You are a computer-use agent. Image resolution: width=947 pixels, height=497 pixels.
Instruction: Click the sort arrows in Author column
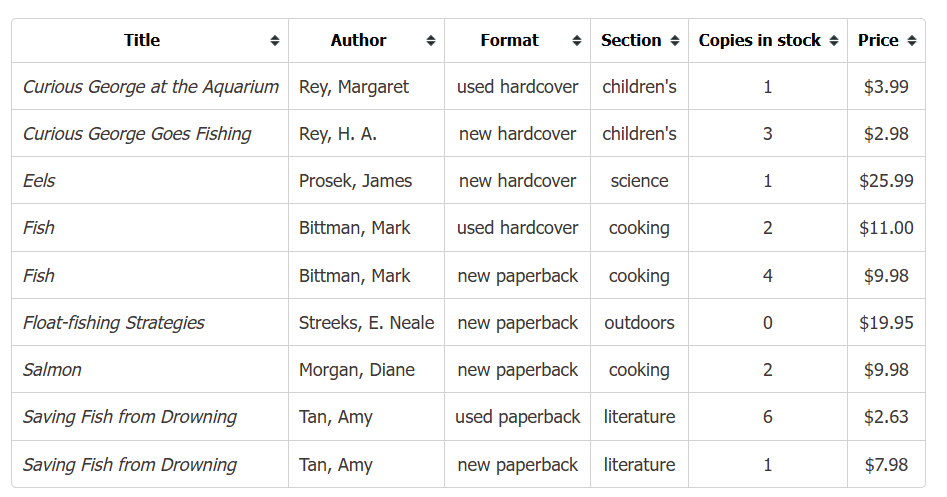[431, 41]
